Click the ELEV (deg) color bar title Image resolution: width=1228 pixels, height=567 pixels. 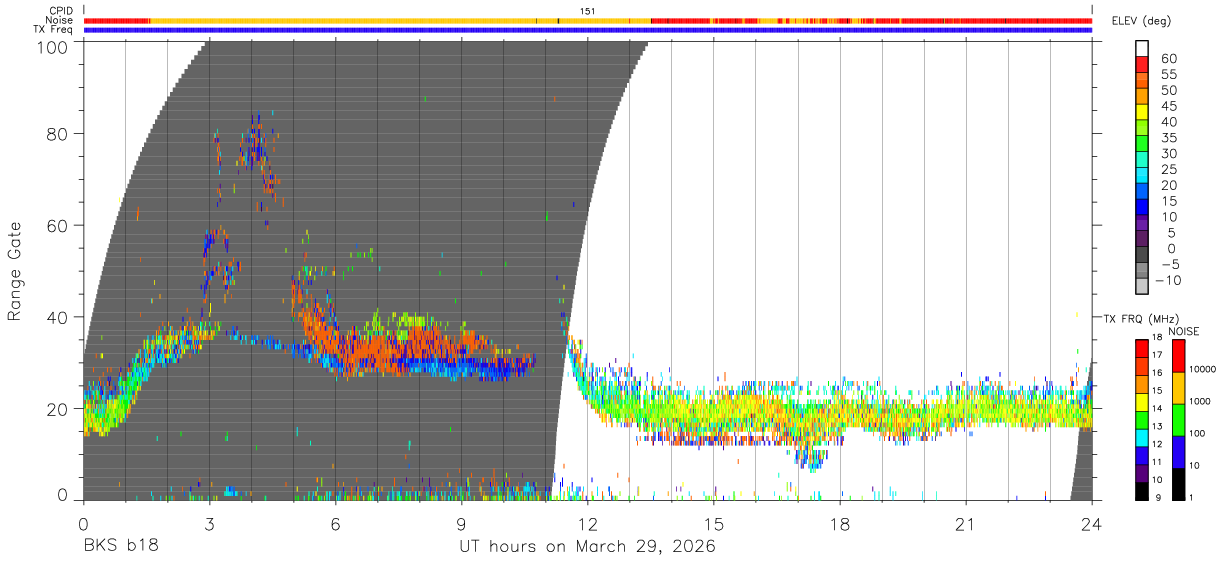click(x=1141, y=20)
